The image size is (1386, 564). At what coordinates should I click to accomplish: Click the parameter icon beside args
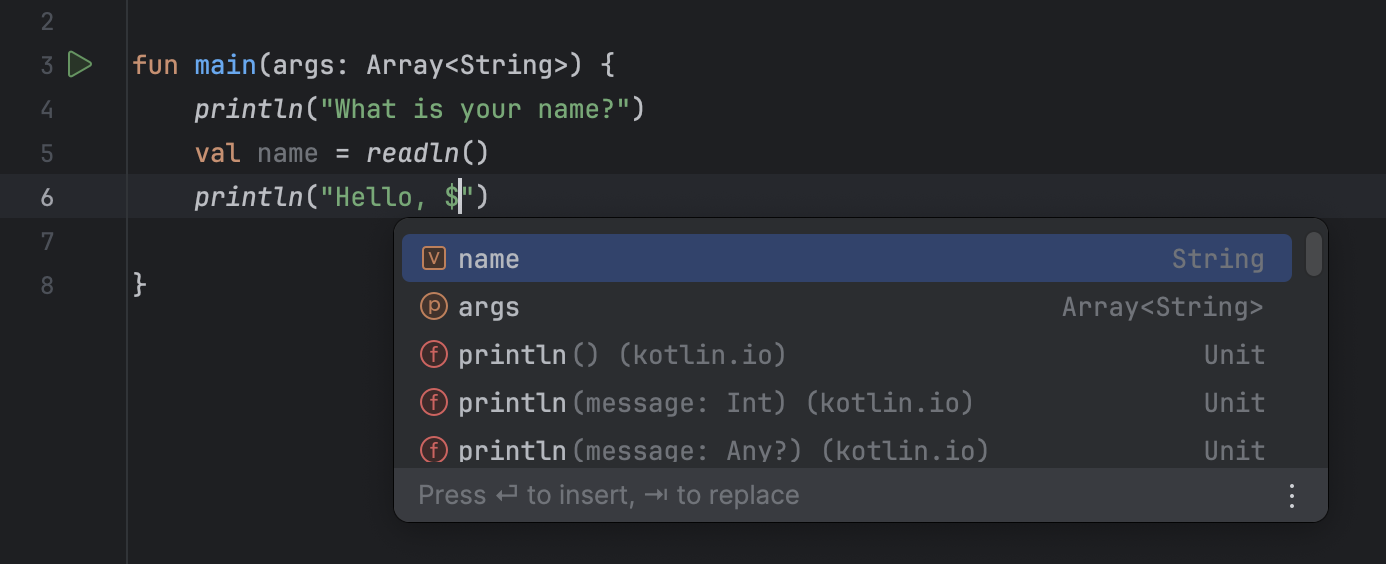pos(433,307)
